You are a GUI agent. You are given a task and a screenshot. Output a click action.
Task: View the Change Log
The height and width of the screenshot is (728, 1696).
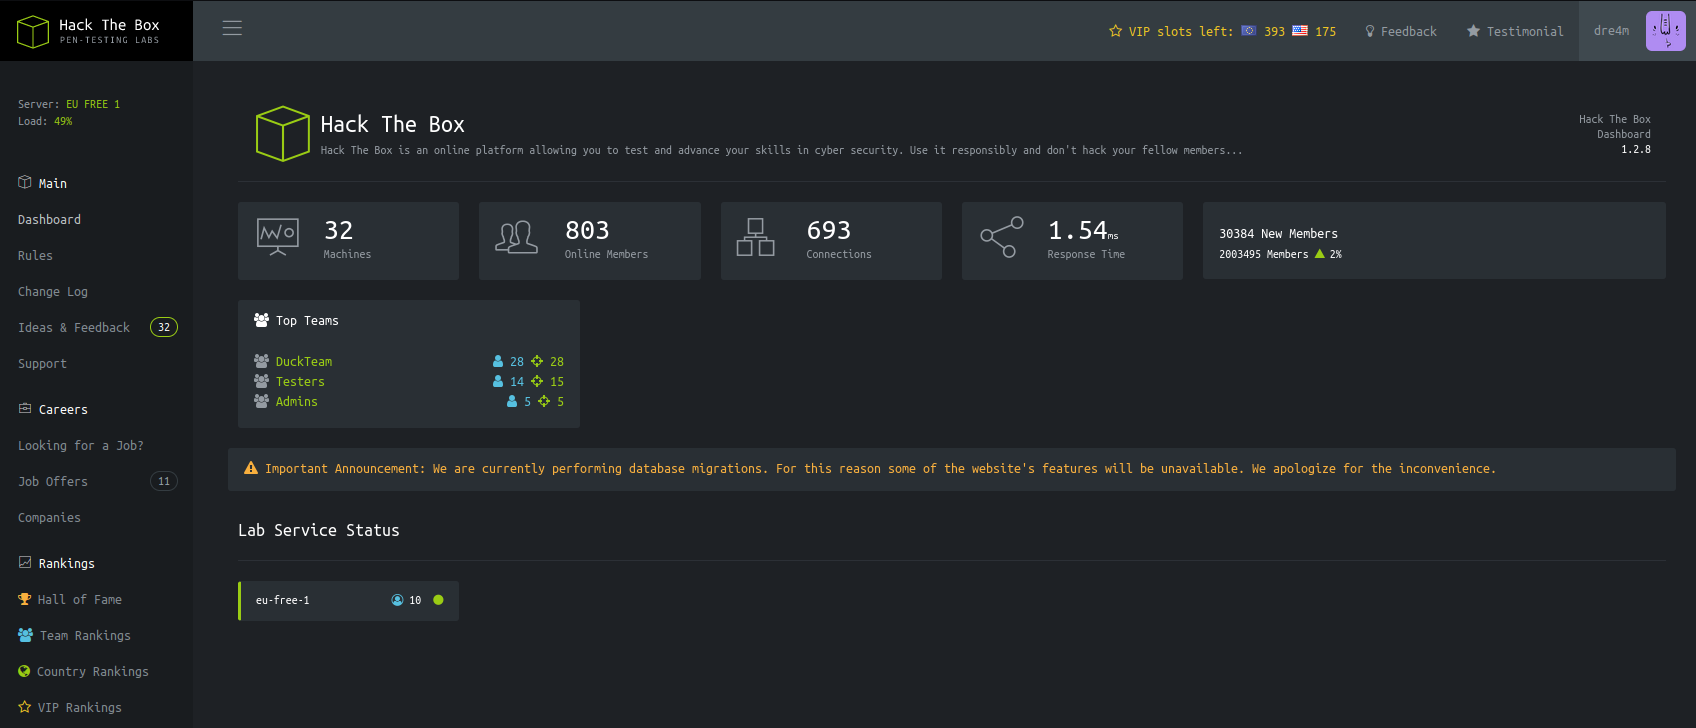[53, 291]
